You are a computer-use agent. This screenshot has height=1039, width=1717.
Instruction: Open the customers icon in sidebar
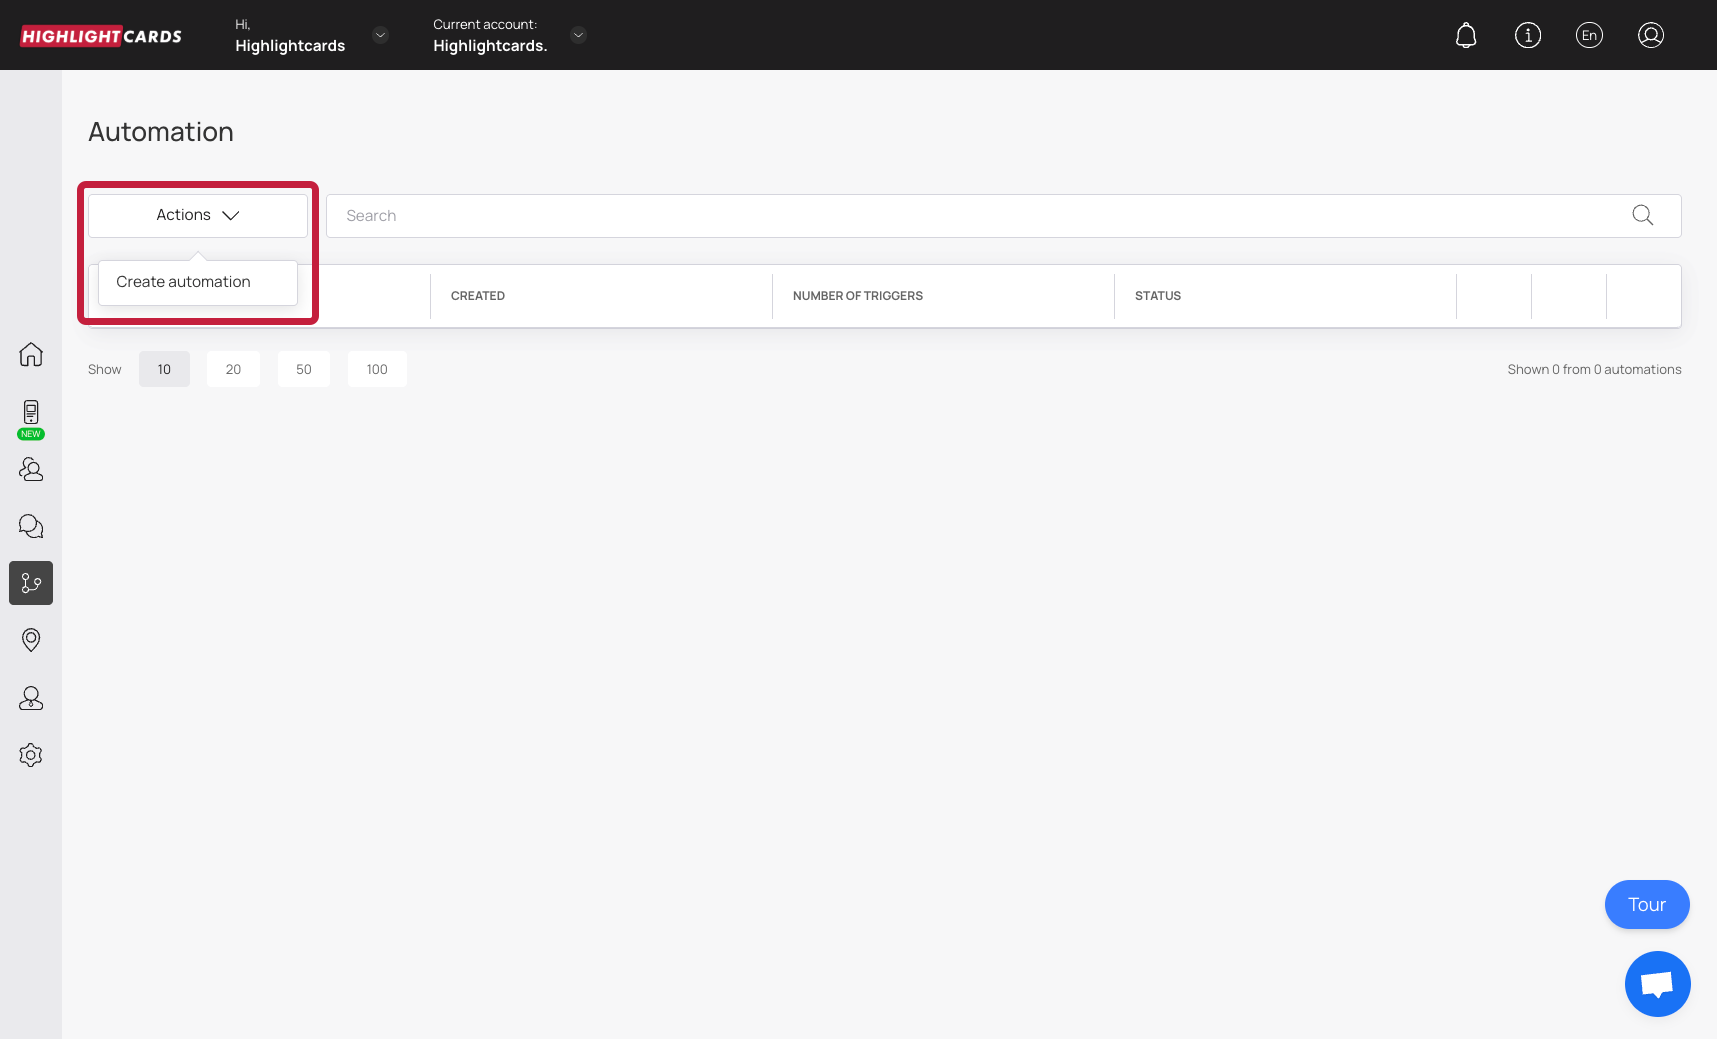tap(31, 469)
